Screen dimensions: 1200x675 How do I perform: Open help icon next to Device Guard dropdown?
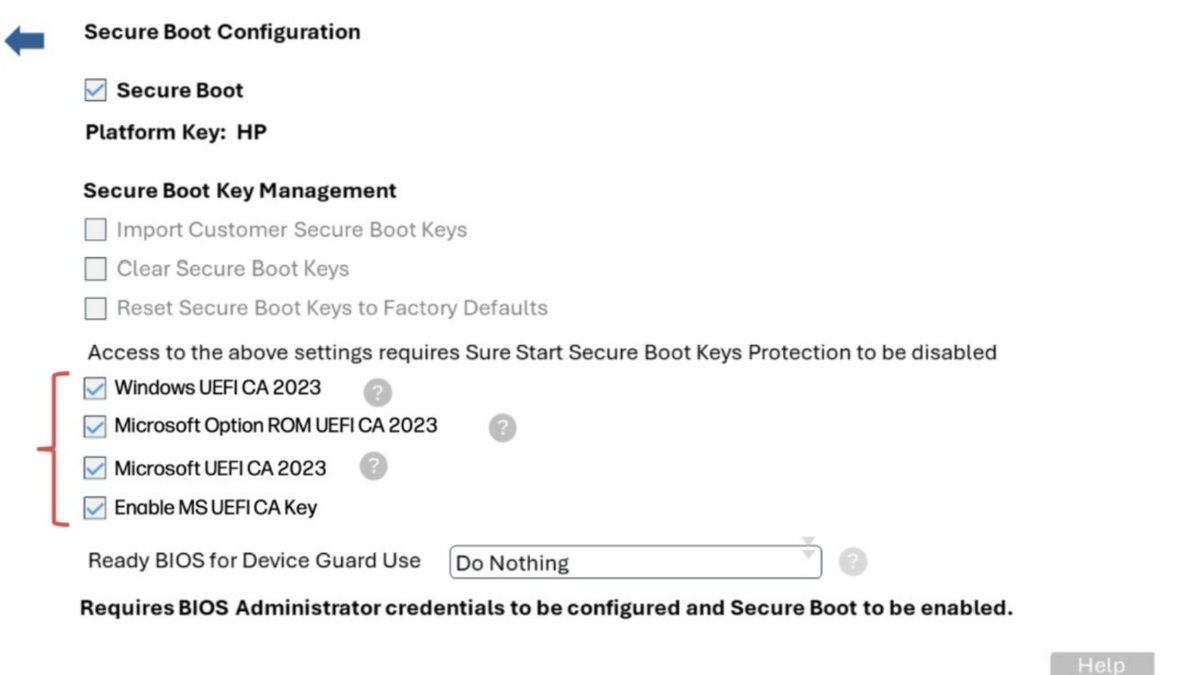[x=852, y=562]
